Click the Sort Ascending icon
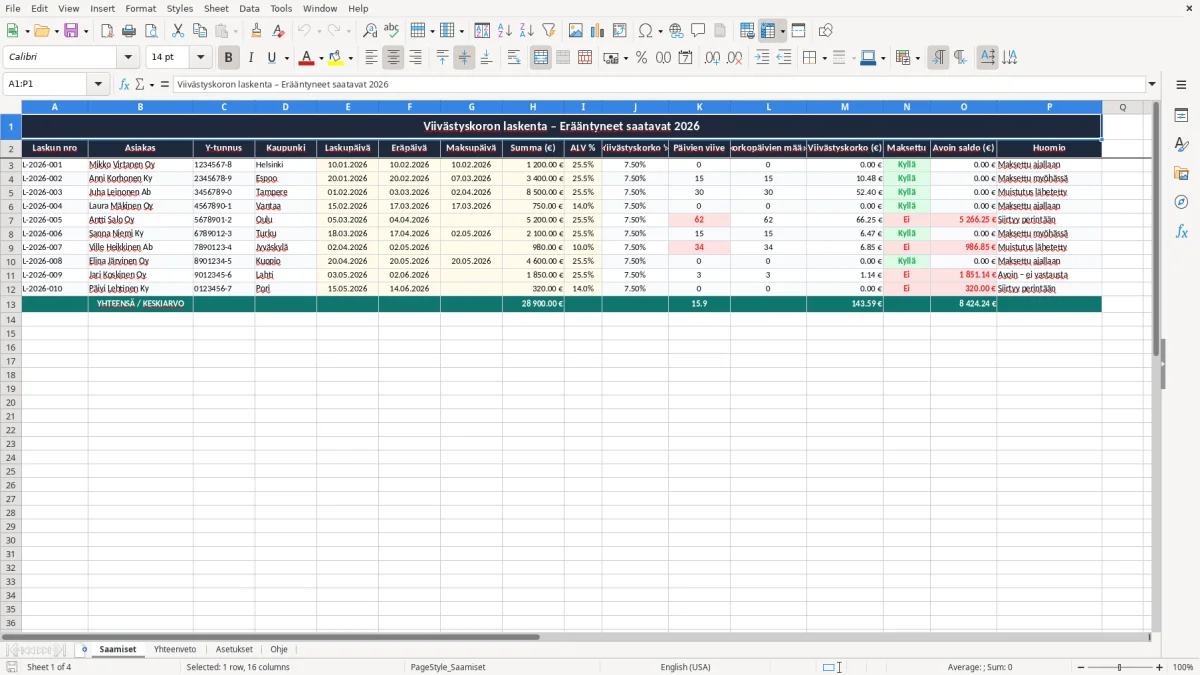Image resolution: width=1200 pixels, height=675 pixels. (x=505, y=31)
